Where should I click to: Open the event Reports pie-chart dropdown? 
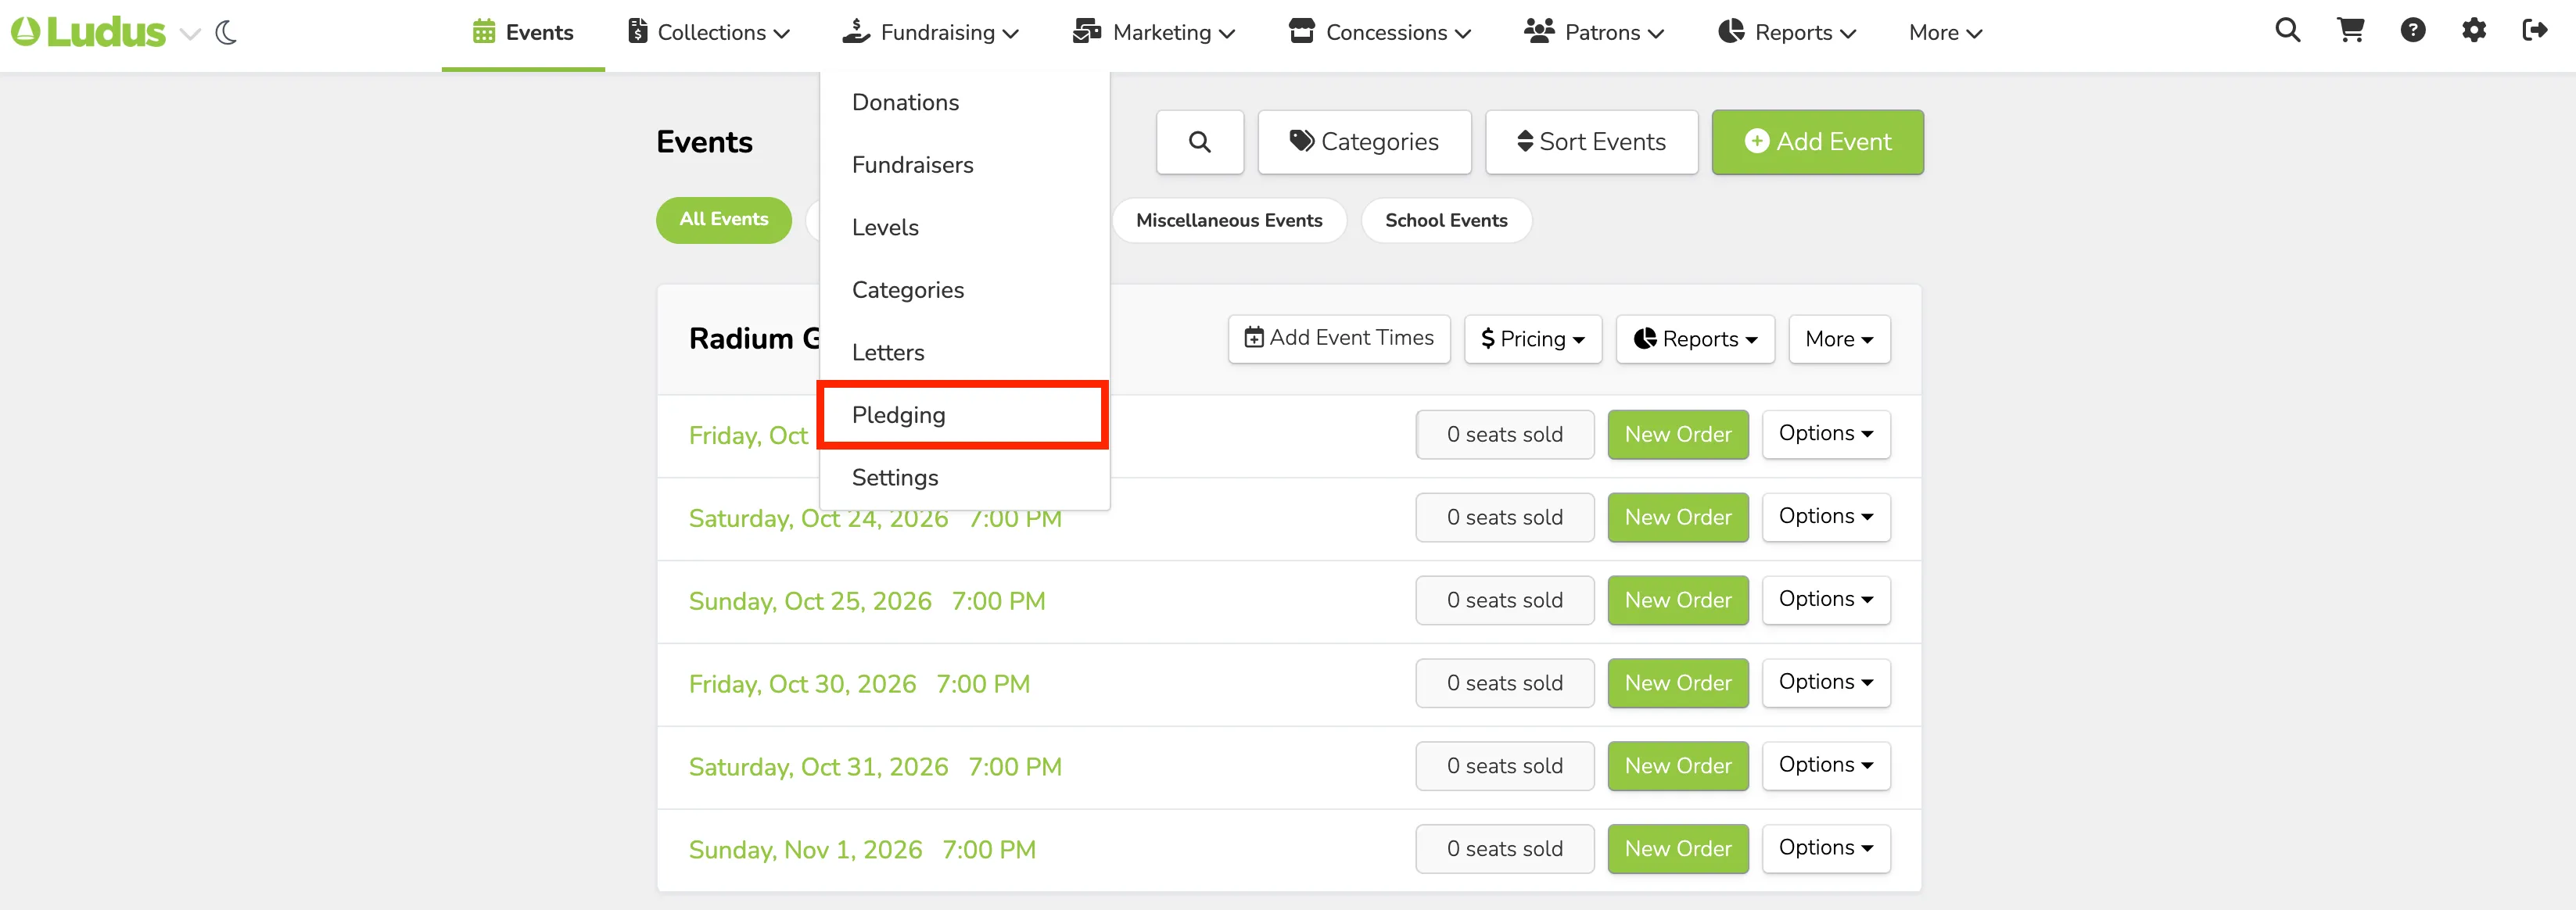point(1695,339)
